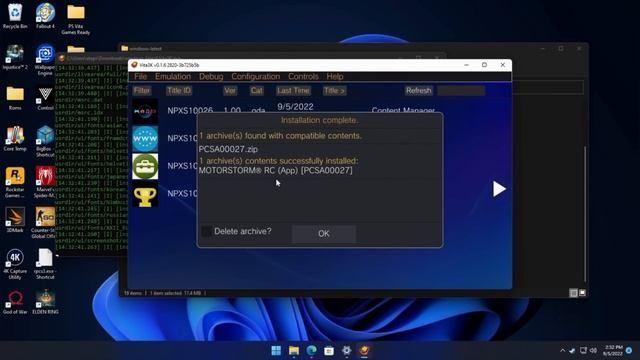The image size is (640, 360).
Task: Open the Emulation menu
Action: point(173,77)
